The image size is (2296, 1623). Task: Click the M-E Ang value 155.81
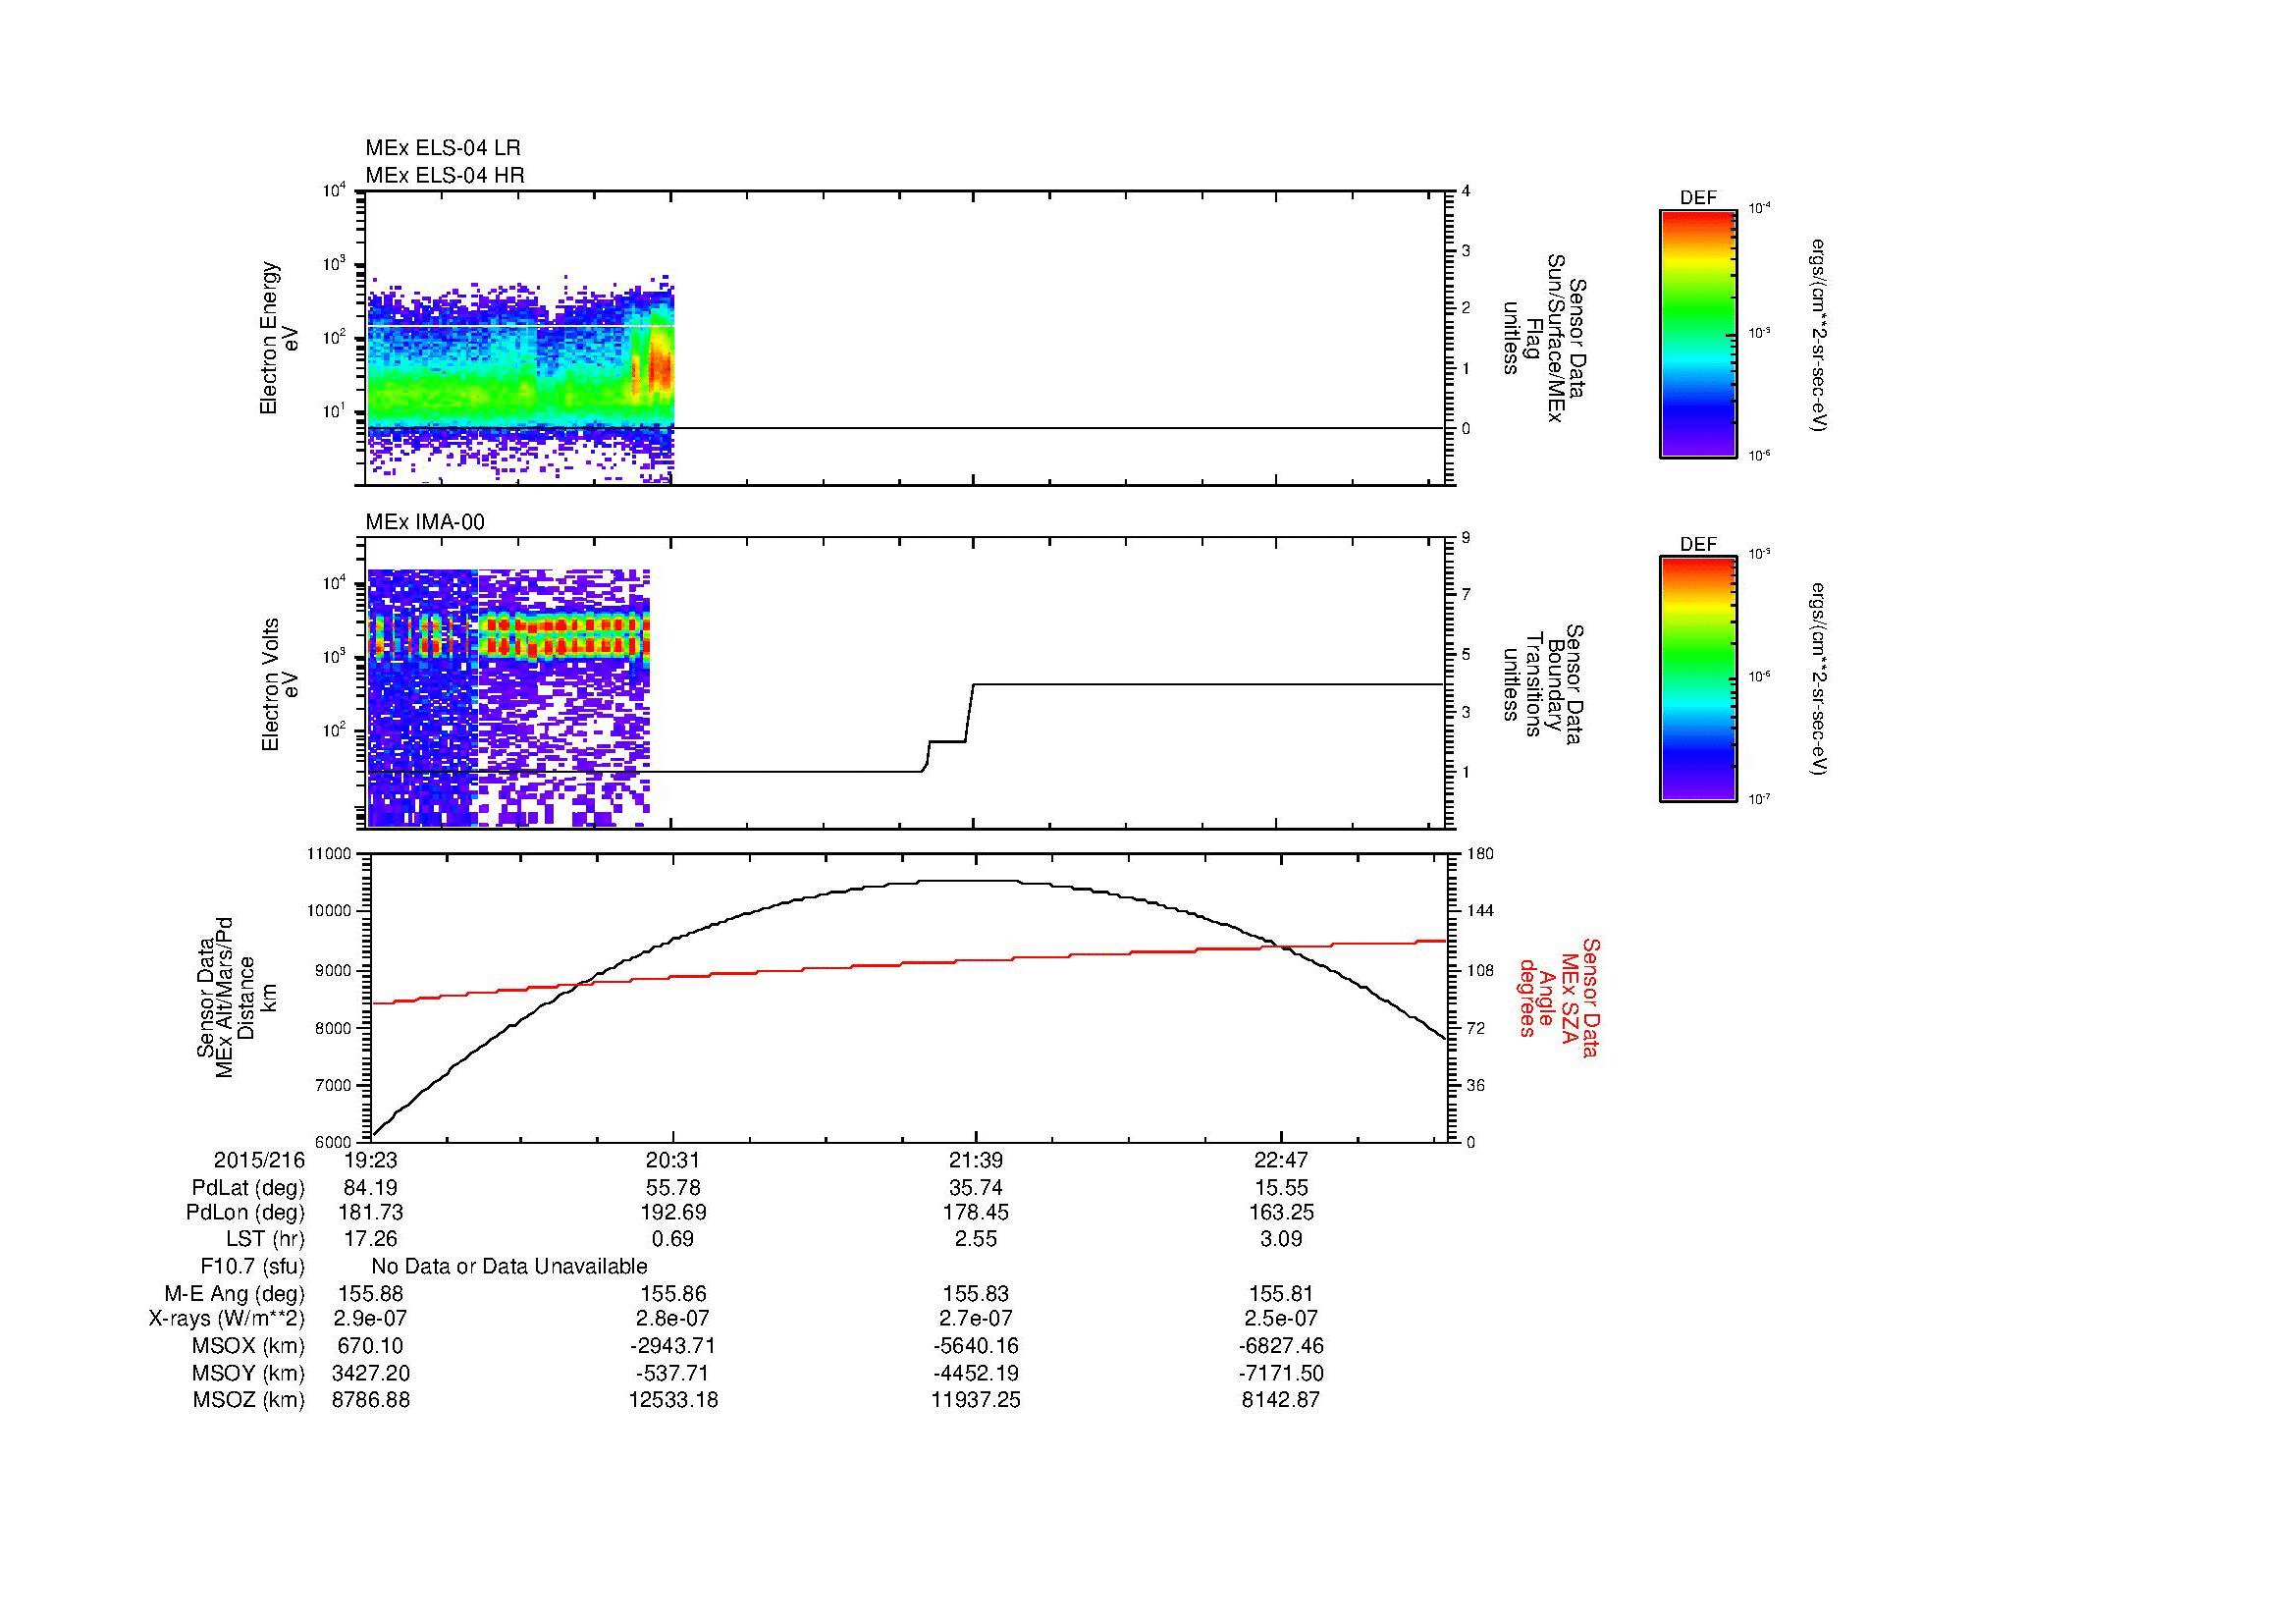tap(1281, 1294)
